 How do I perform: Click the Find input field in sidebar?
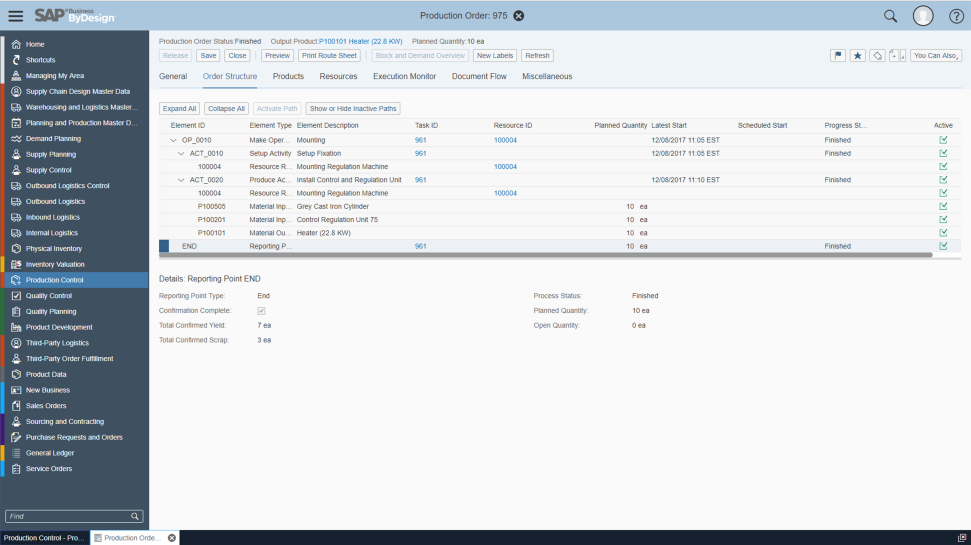click(x=67, y=516)
